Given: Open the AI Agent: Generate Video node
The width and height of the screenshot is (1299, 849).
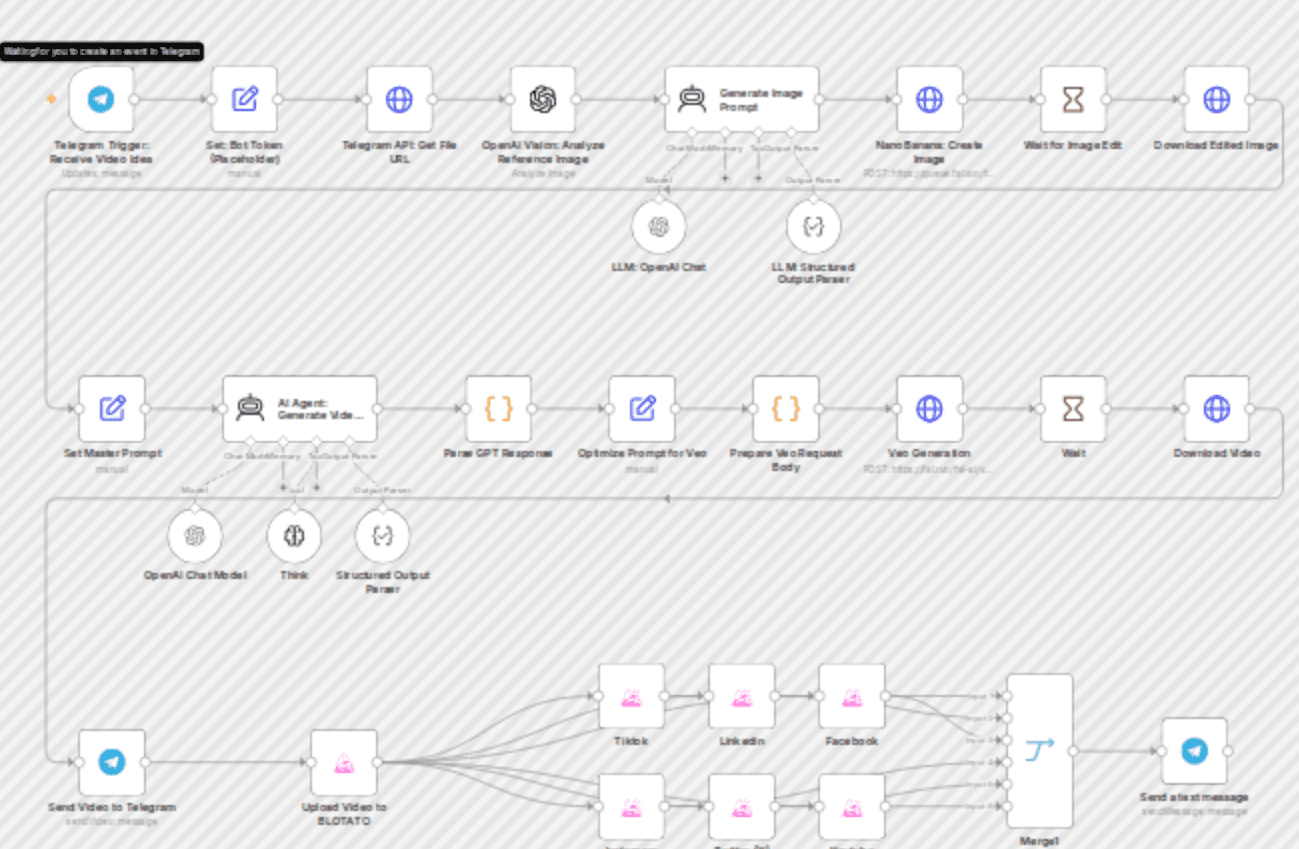Looking at the screenshot, I should [300, 408].
